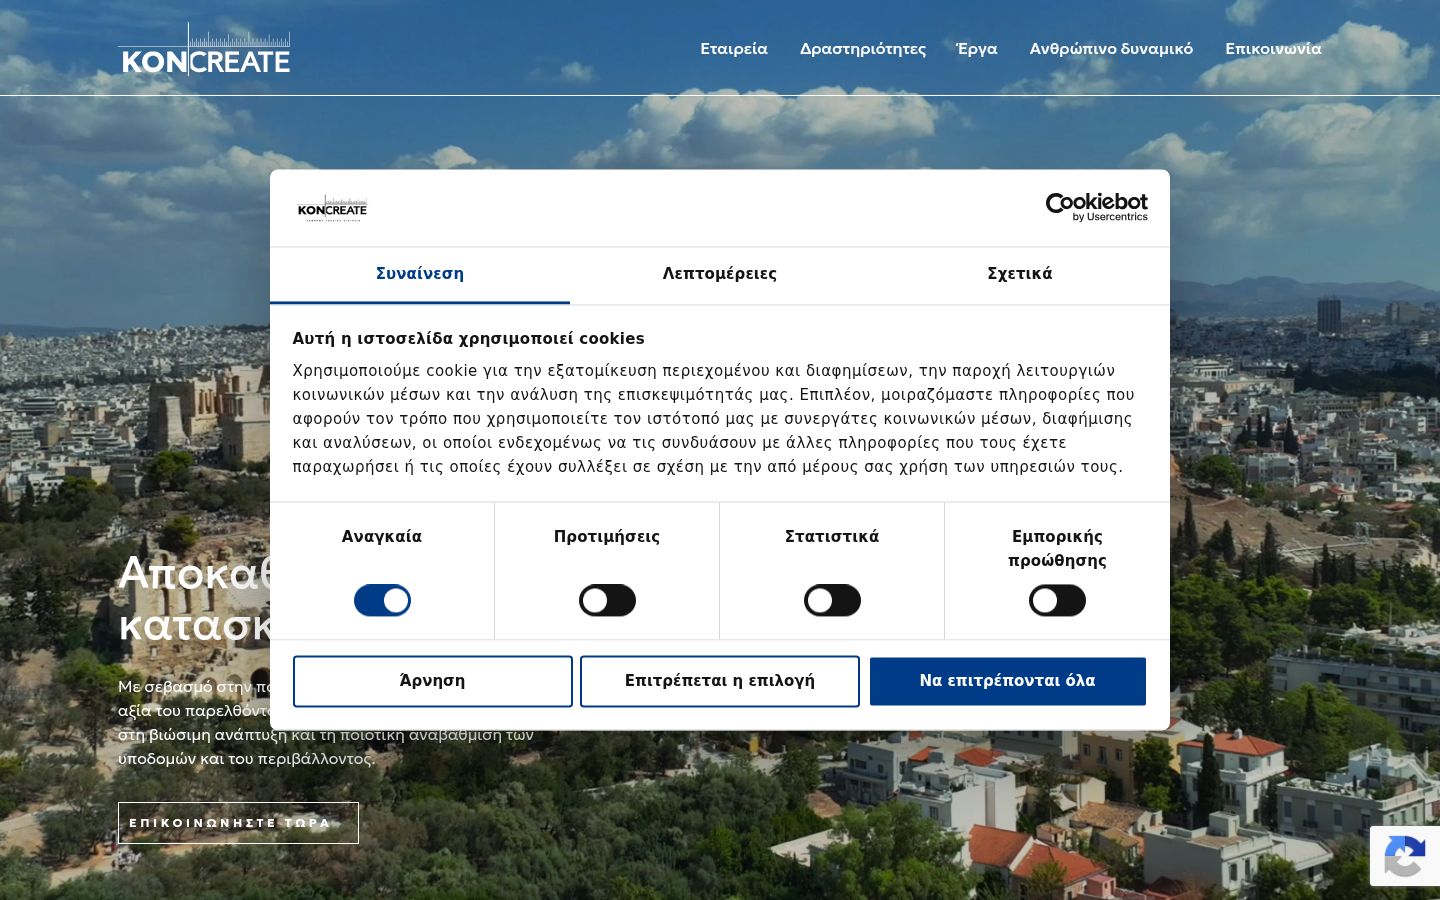The width and height of the screenshot is (1440, 900).
Task: Open the Εταιρεία menu item
Action: coord(734,49)
